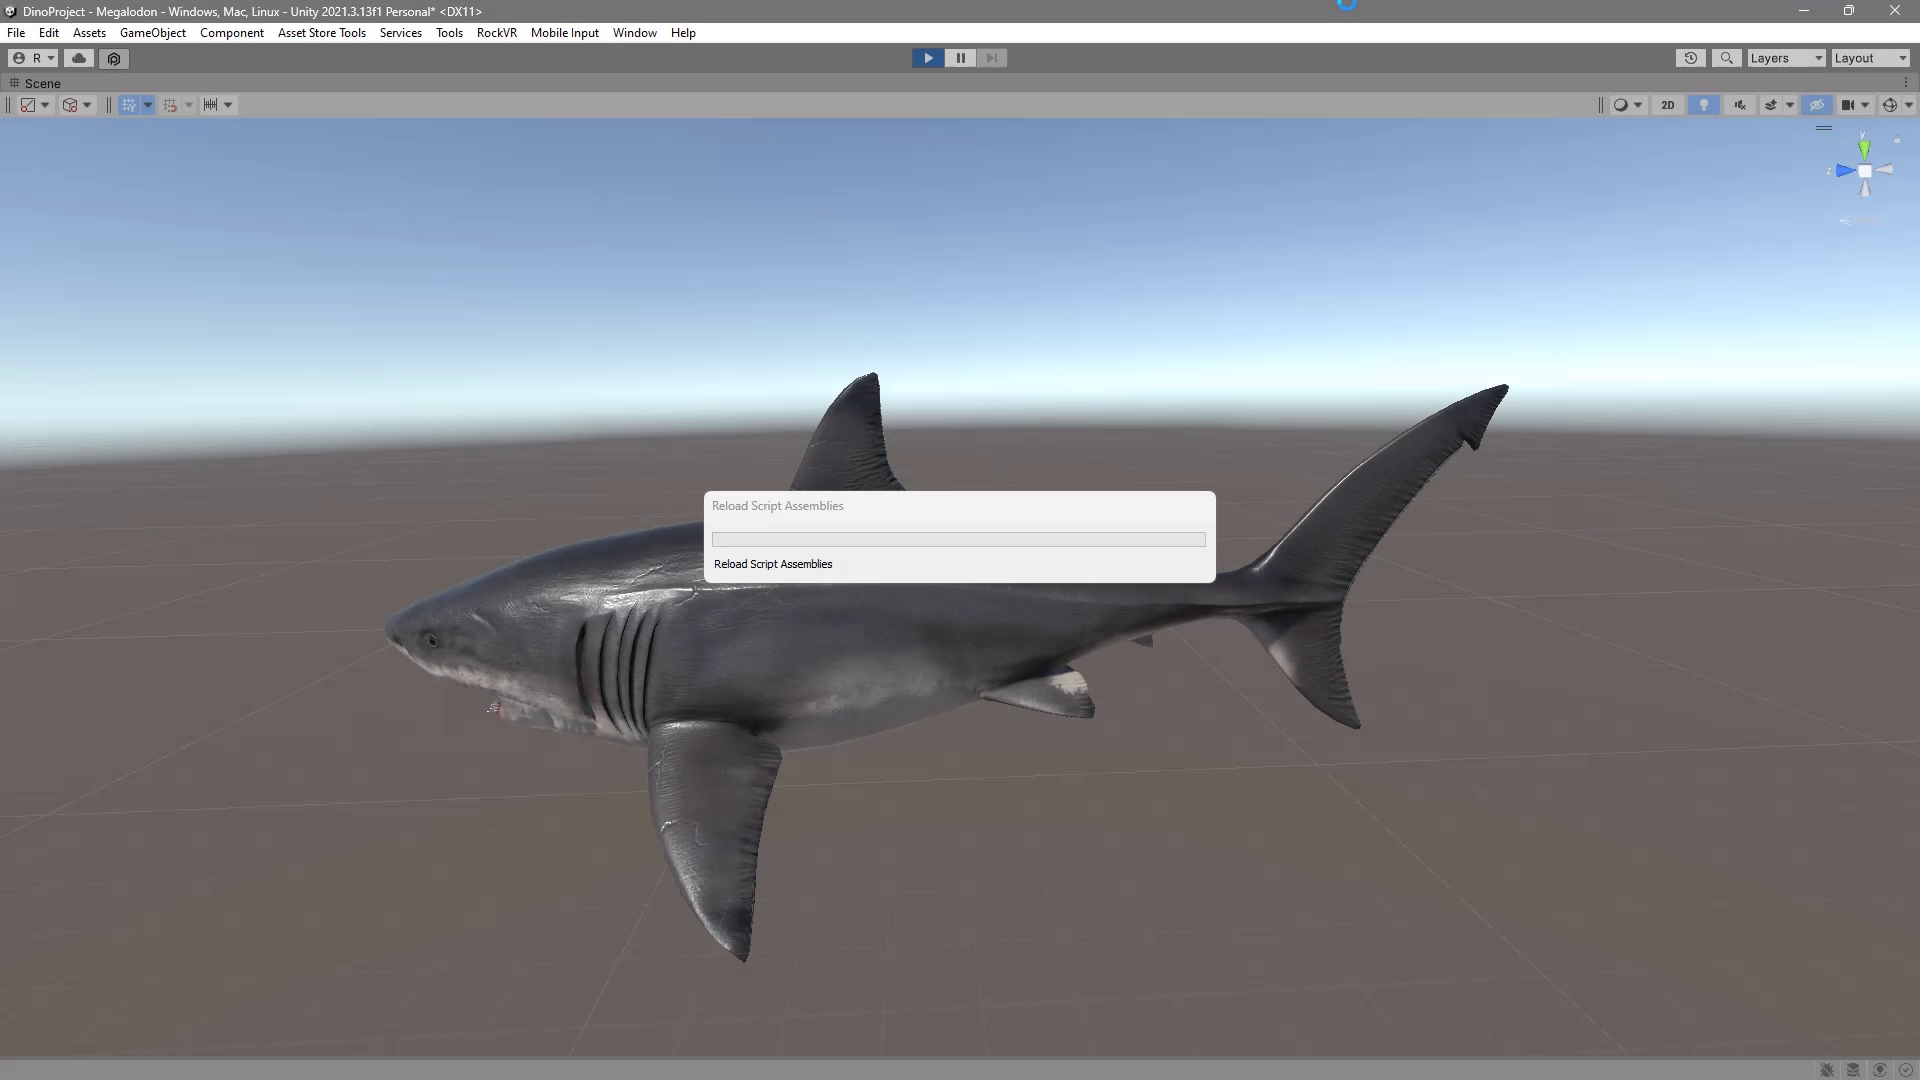This screenshot has height=1080, width=1920.
Task: Open the undo history icon
Action: (x=1691, y=58)
